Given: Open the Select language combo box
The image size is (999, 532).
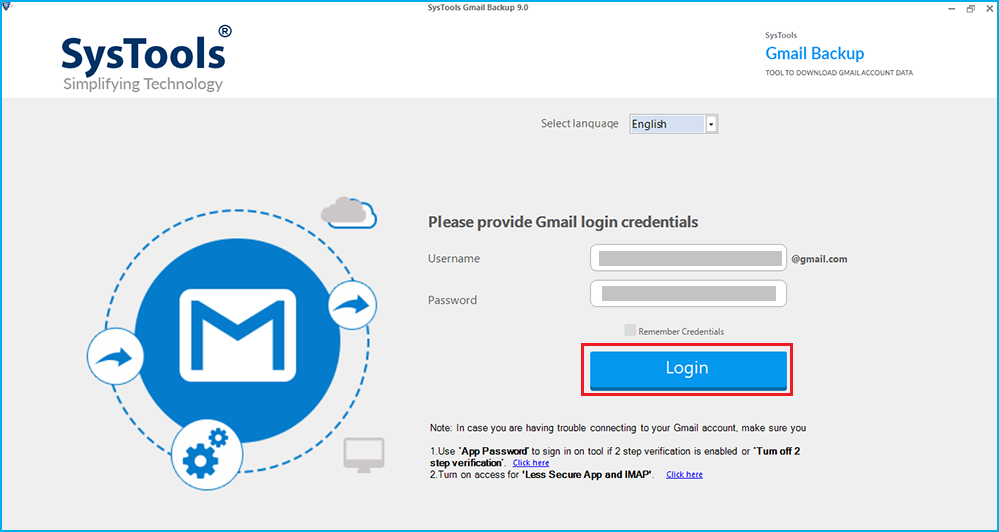Looking at the screenshot, I should 673,124.
